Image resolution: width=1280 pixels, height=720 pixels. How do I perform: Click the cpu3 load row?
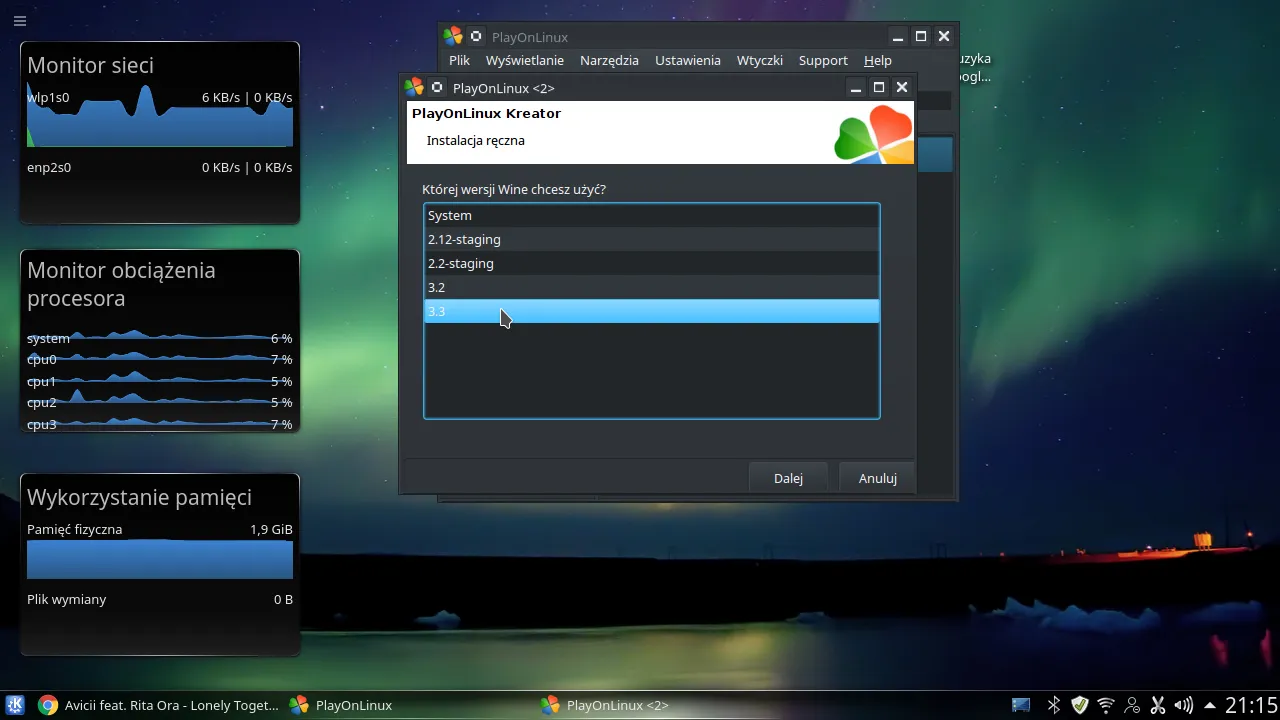pyautogui.click(x=160, y=424)
